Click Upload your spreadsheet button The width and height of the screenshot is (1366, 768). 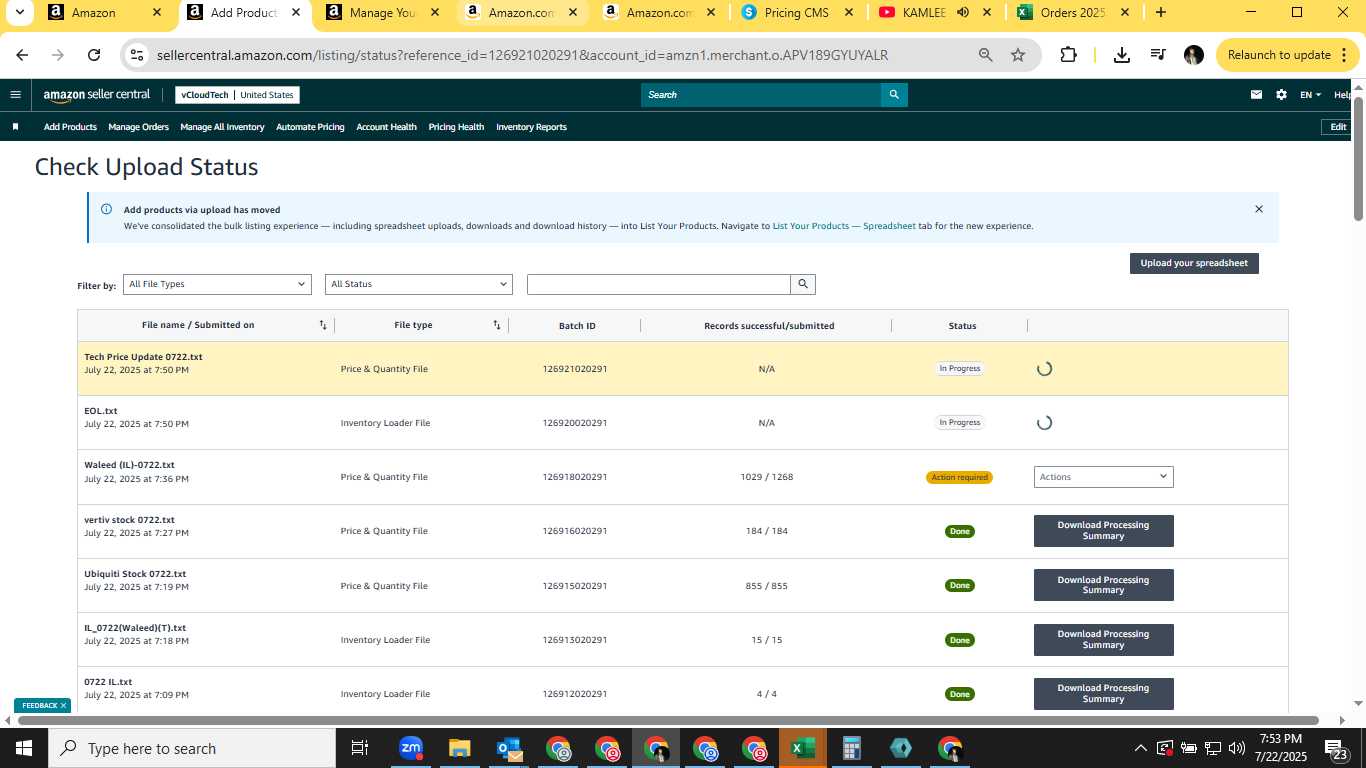pyautogui.click(x=1194, y=263)
